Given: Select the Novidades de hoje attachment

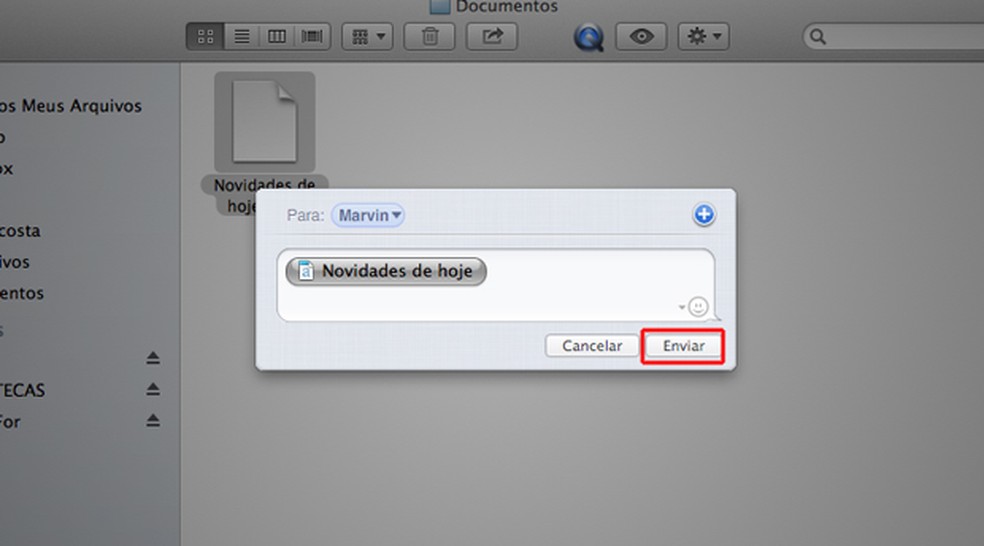Looking at the screenshot, I should click(x=386, y=271).
